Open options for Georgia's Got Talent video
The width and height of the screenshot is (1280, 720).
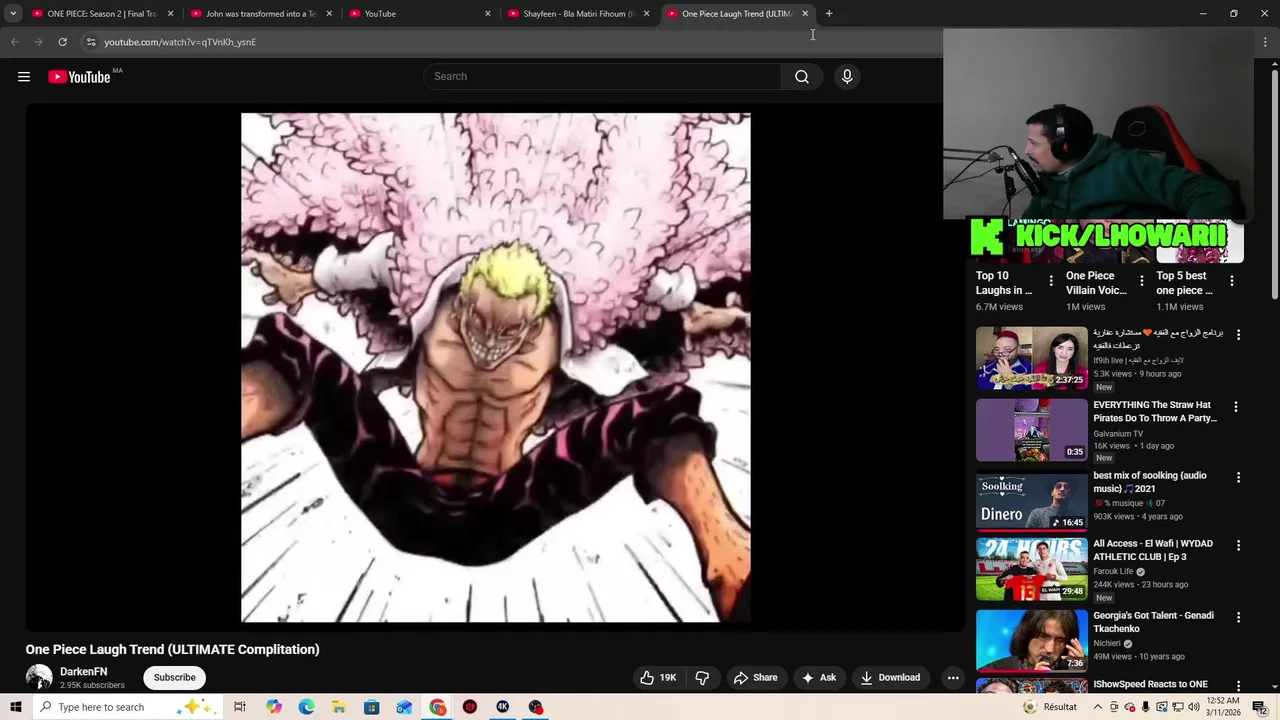1238,617
